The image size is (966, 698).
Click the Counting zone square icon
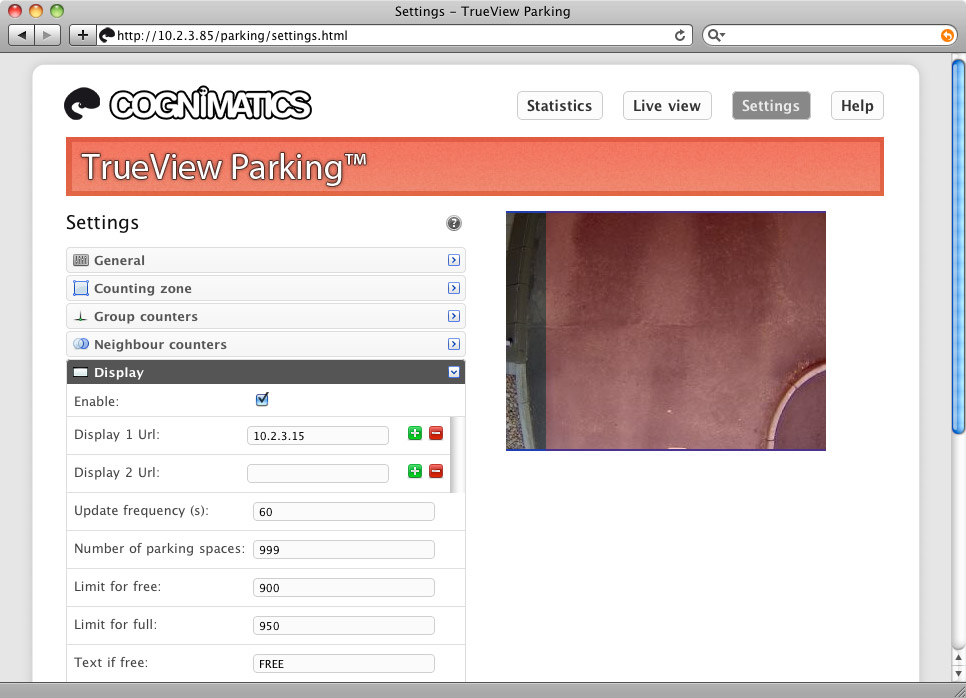pyautogui.click(x=81, y=288)
